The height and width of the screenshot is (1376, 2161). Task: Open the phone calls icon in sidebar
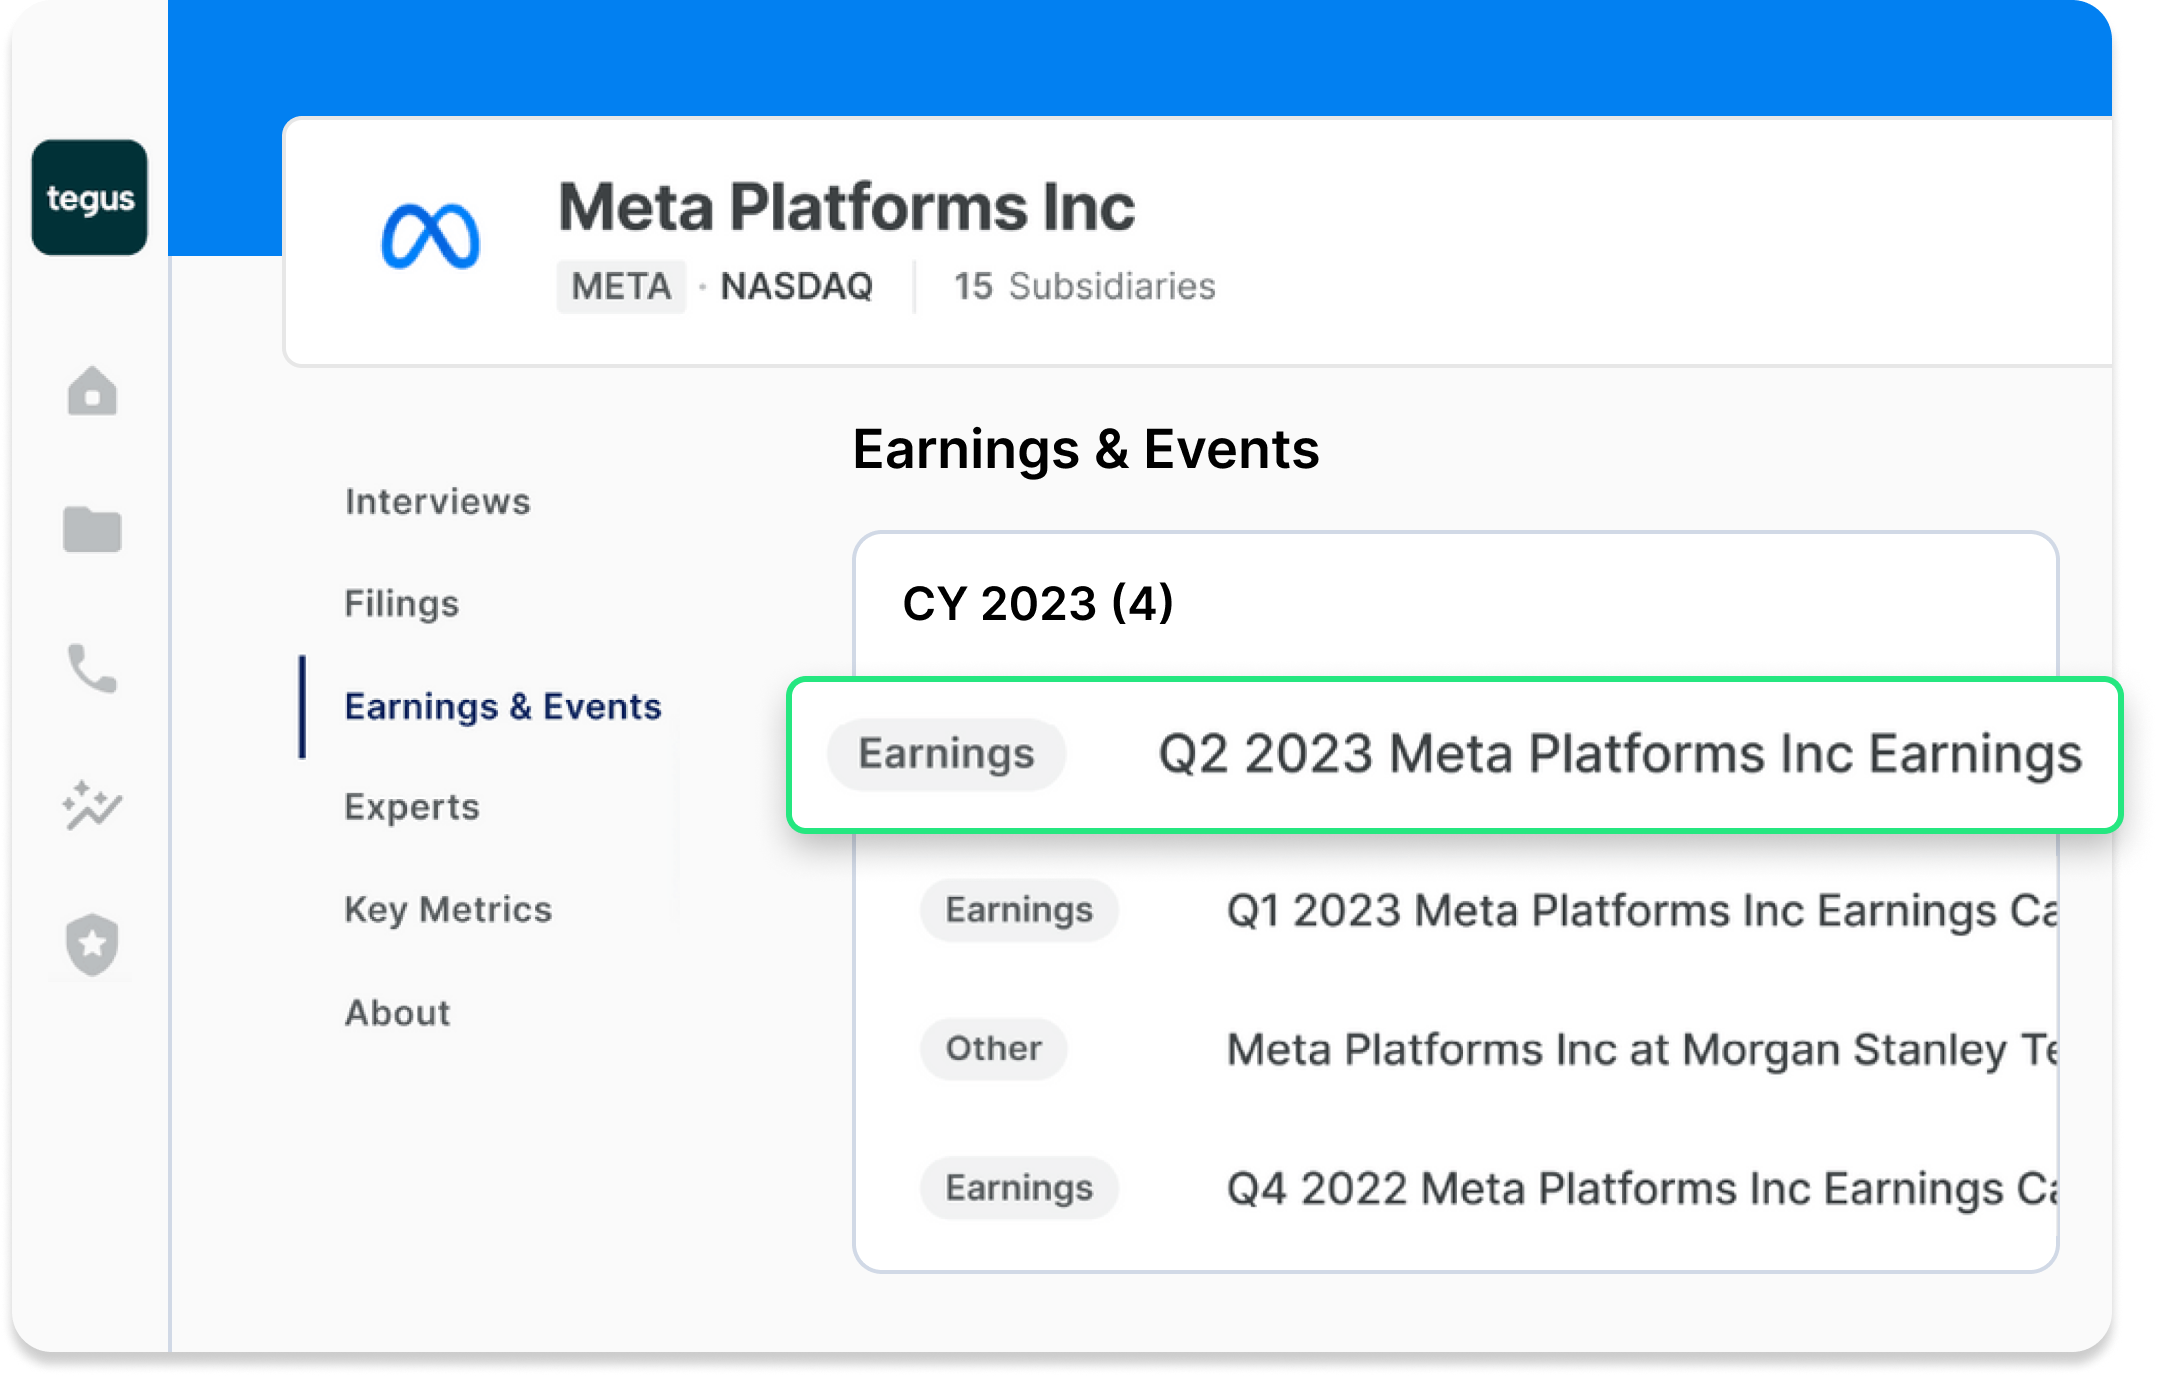click(x=92, y=668)
